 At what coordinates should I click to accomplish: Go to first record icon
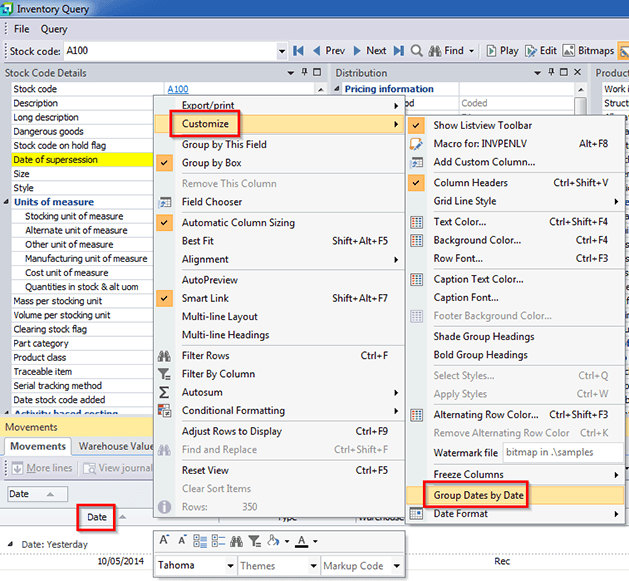[298, 51]
